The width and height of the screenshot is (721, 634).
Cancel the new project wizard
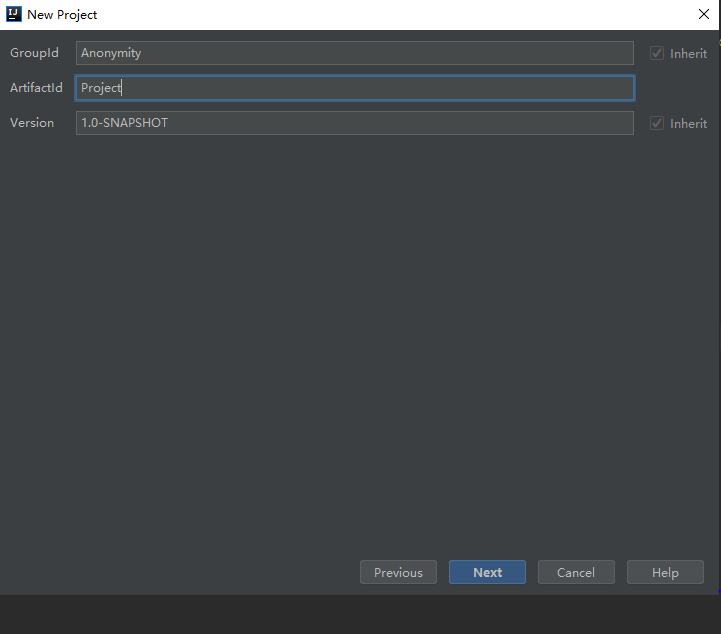point(576,572)
